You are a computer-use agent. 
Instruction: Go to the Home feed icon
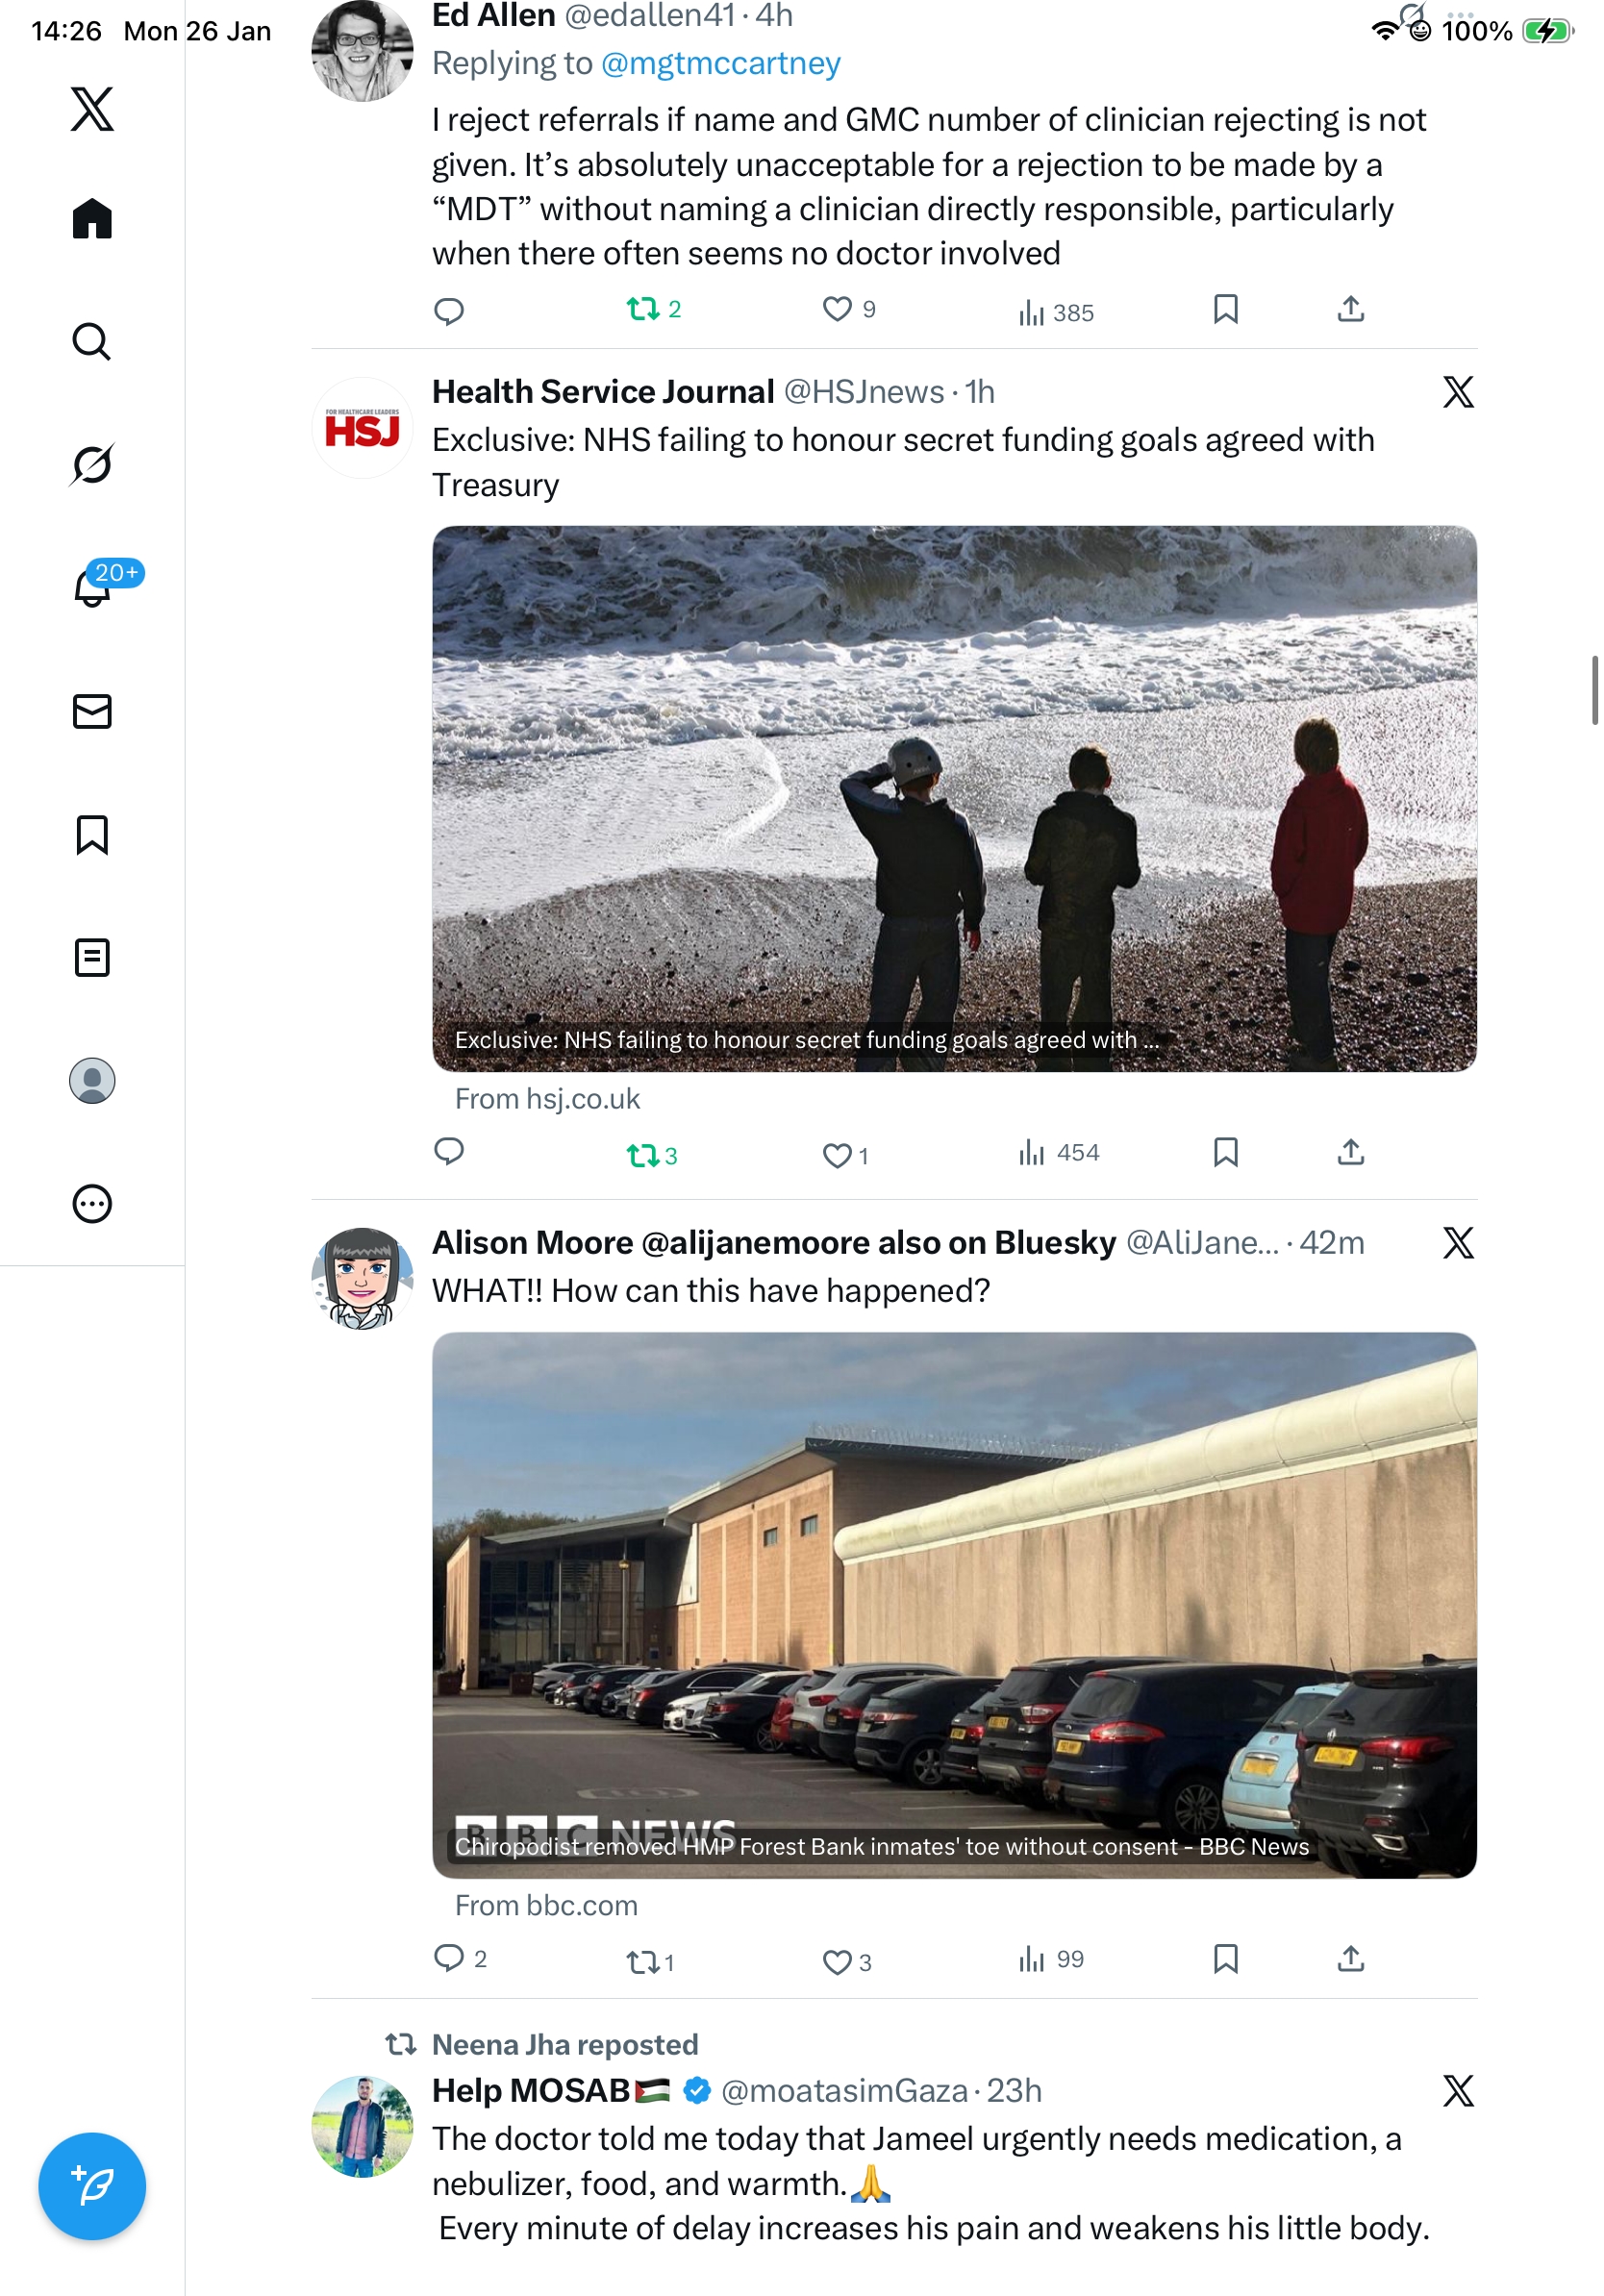click(x=92, y=218)
